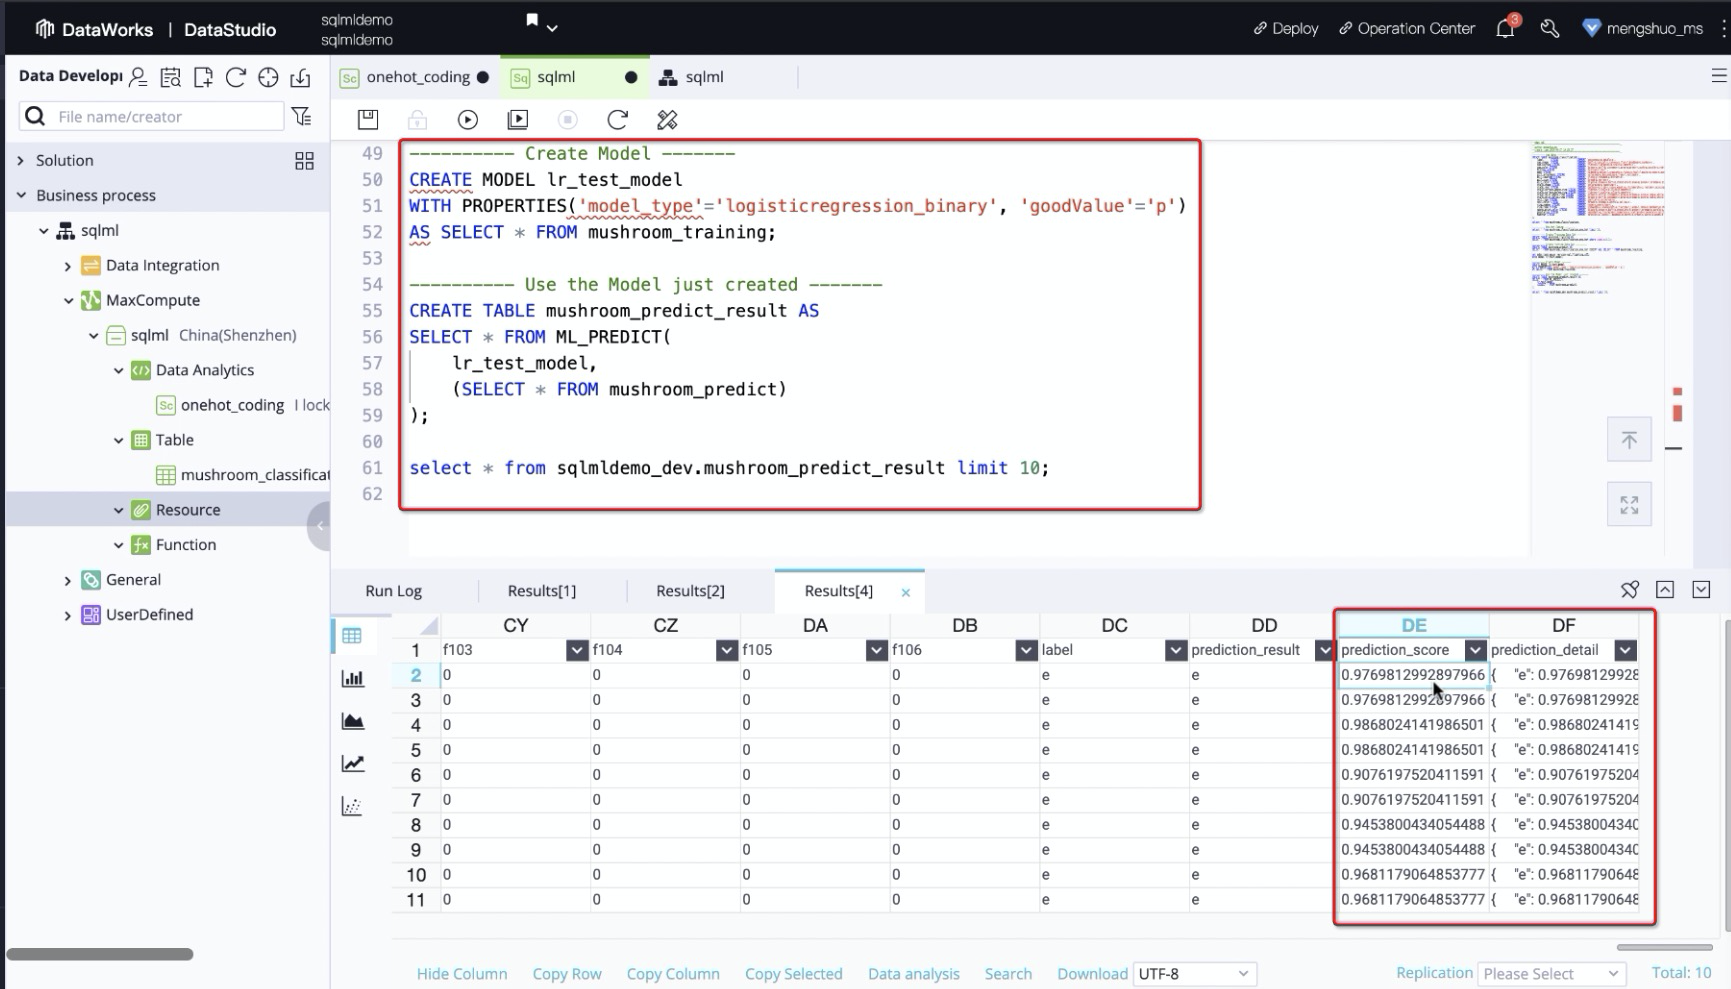This screenshot has height=989, width=1731.
Task: Click the Save icon in editor toolbar
Action: (x=368, y=120)
